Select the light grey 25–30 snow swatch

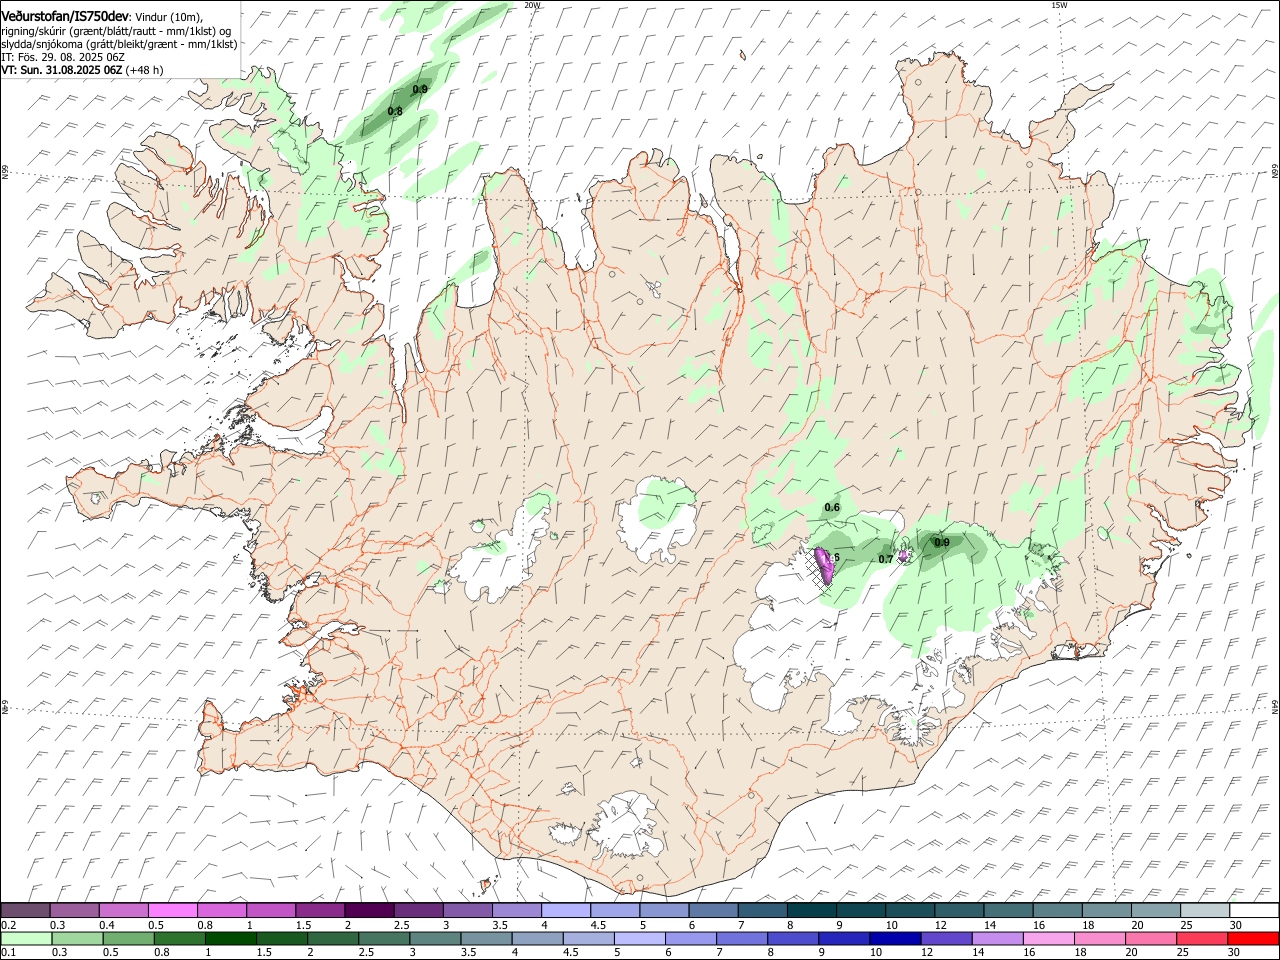pyautogui.click(x=1205, y=910)
